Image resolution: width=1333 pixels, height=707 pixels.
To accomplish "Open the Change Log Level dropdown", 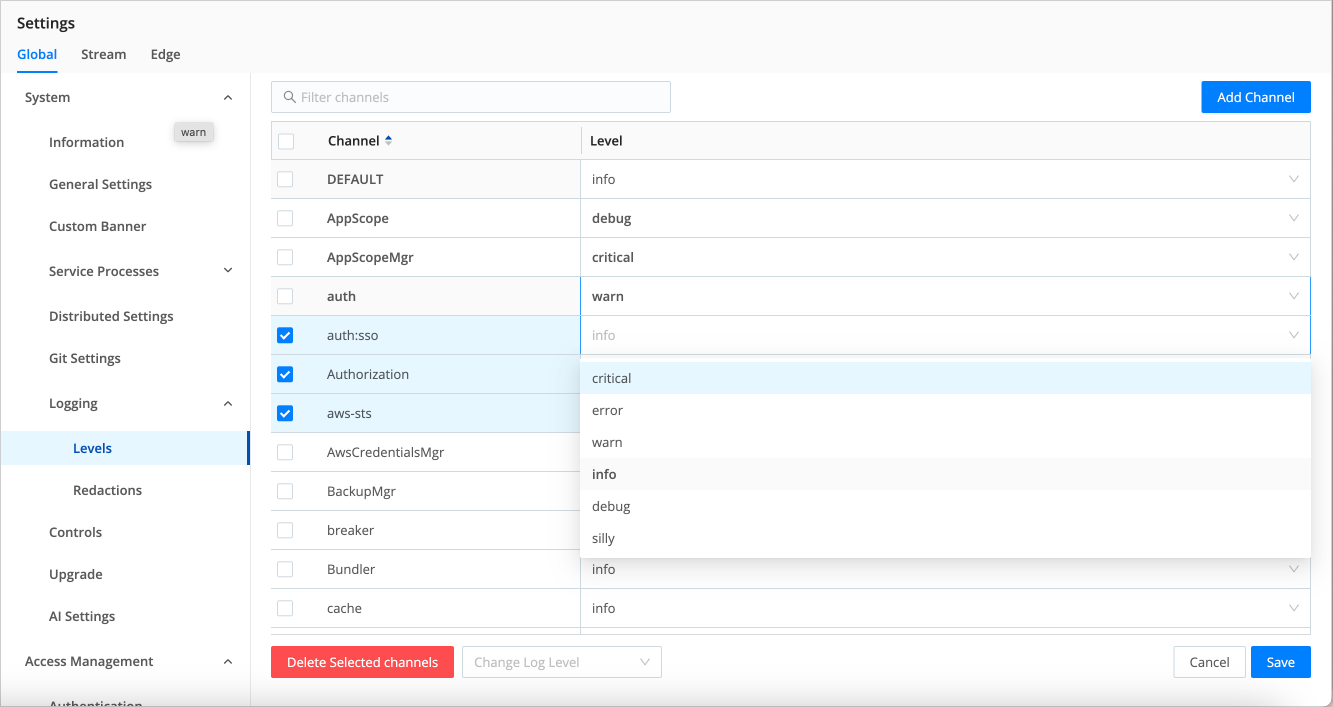I will 561,661.
